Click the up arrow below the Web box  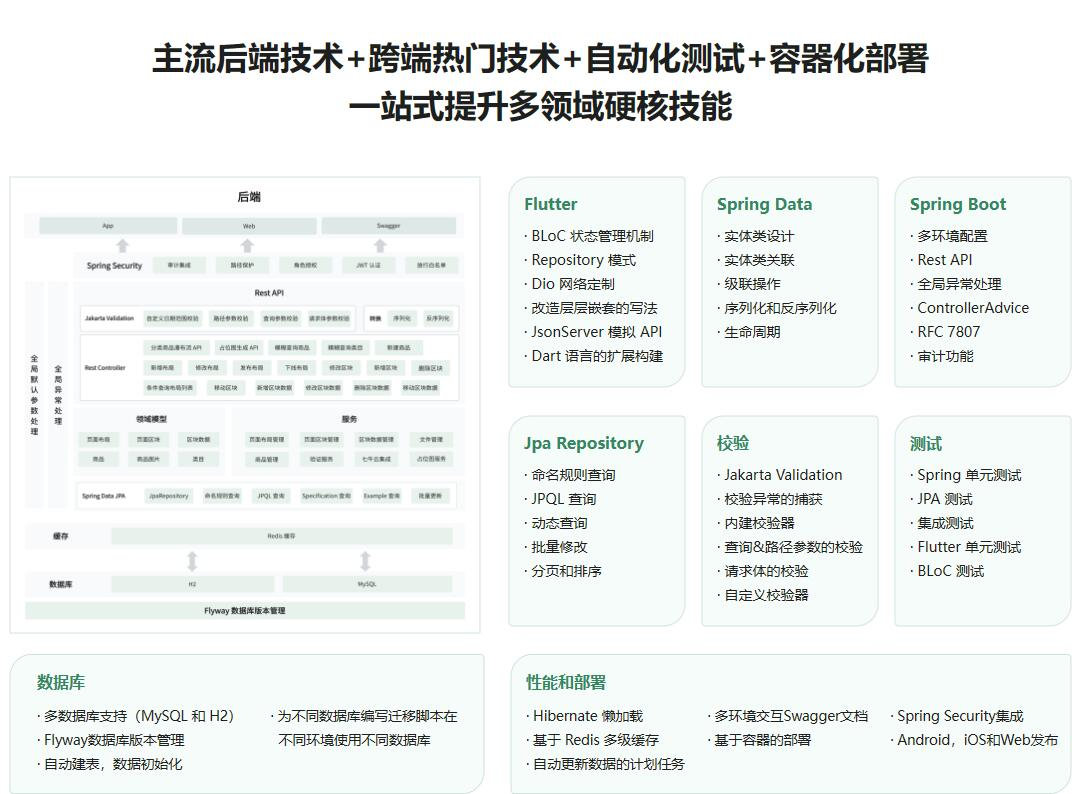coord(248,245)
